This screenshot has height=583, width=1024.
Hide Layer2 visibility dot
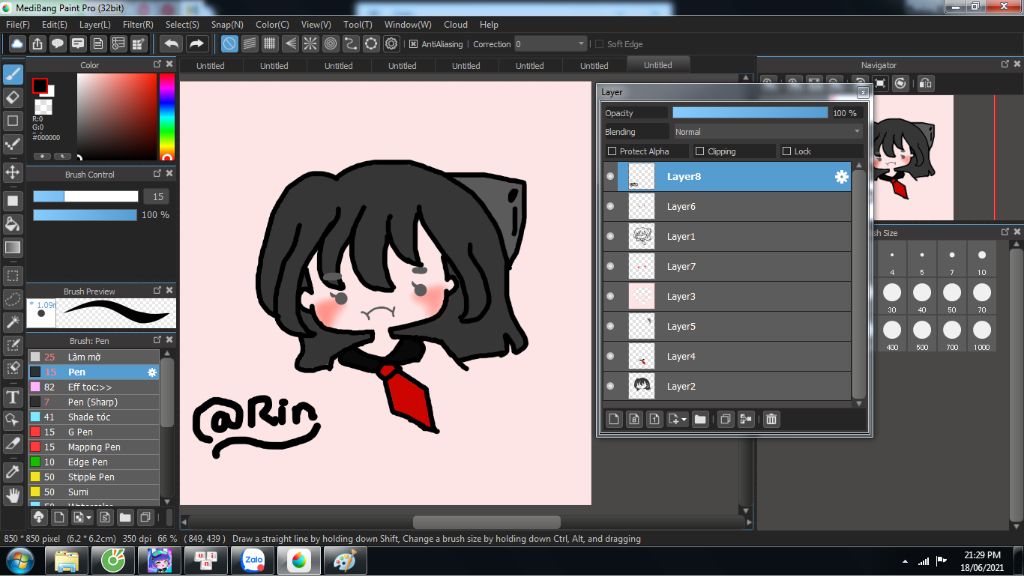(610, 386)
